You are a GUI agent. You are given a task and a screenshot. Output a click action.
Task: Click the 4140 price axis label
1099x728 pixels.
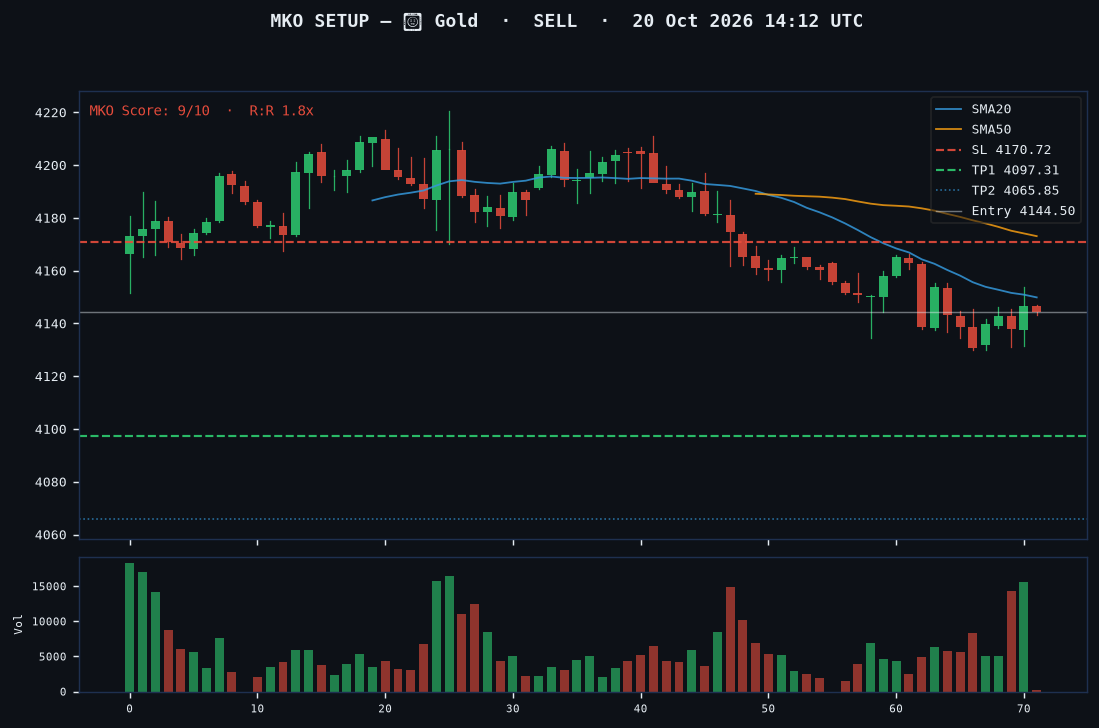[50, 324]
